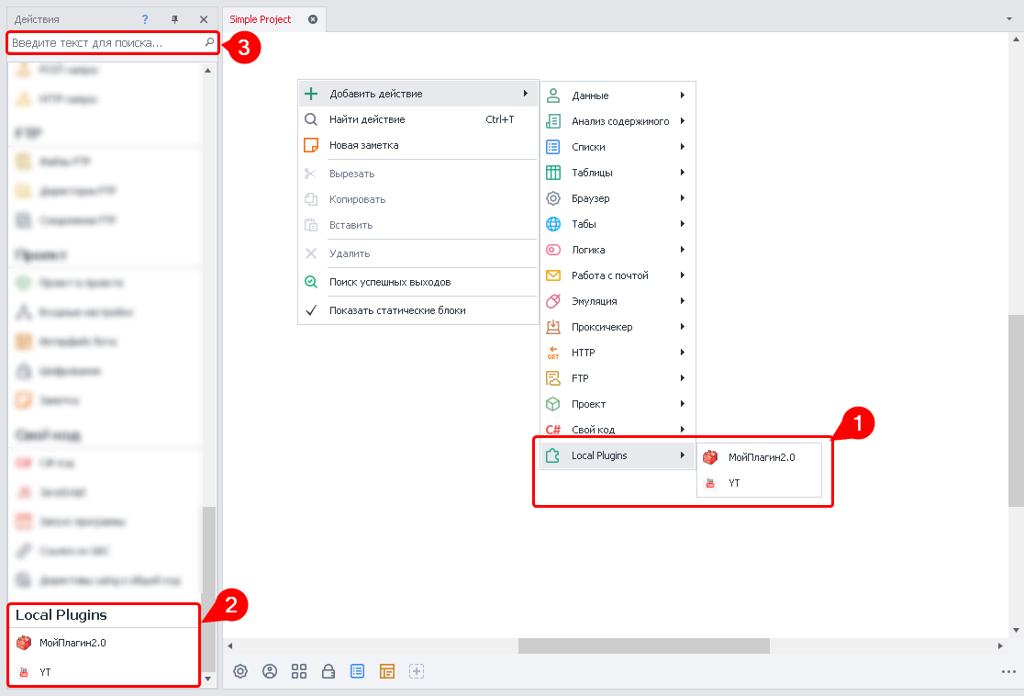Click the magnifier icon in the search box
The width and height of the screenshot is (1024, 696).
(x=209, y=43)
